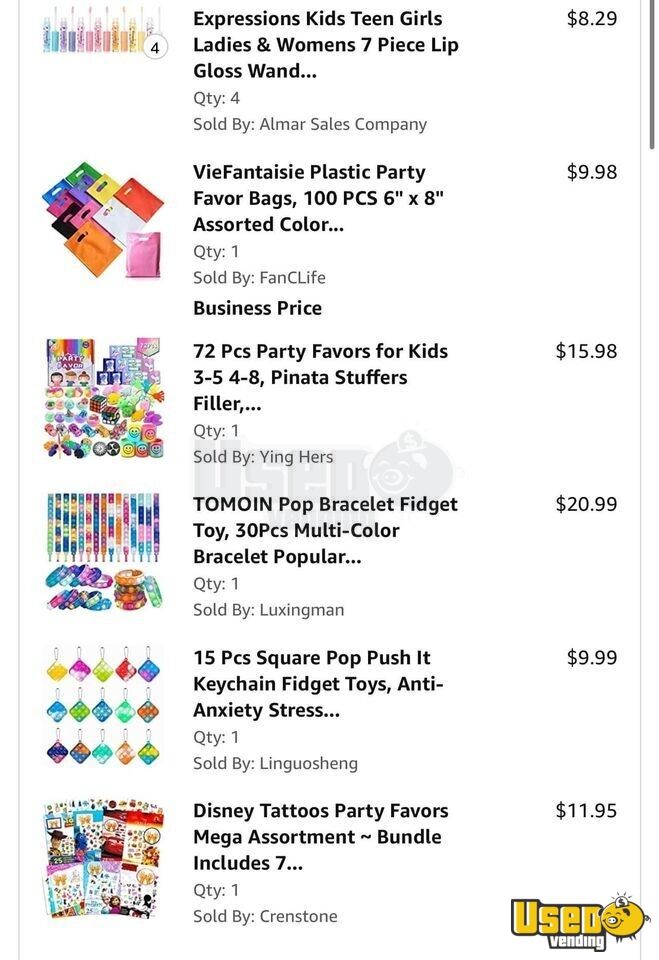Open Disney Tattoos Party Favors Mega Assortment title
The width and height of the screenshot is (659, 960).
point(320,836)
